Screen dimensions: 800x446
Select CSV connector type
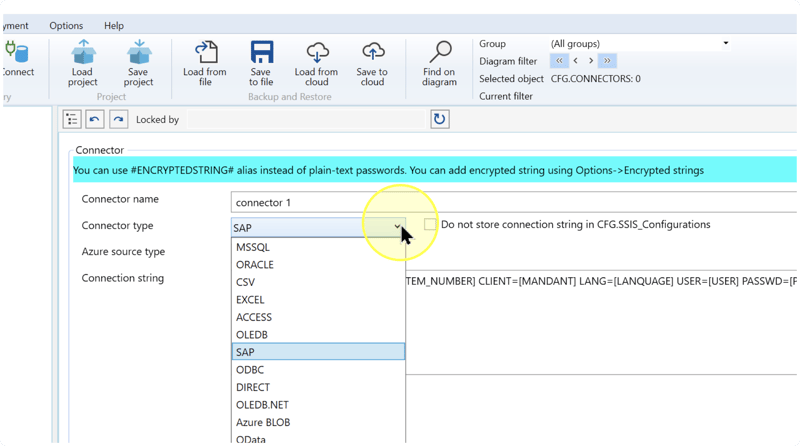(x=318, y=282)
